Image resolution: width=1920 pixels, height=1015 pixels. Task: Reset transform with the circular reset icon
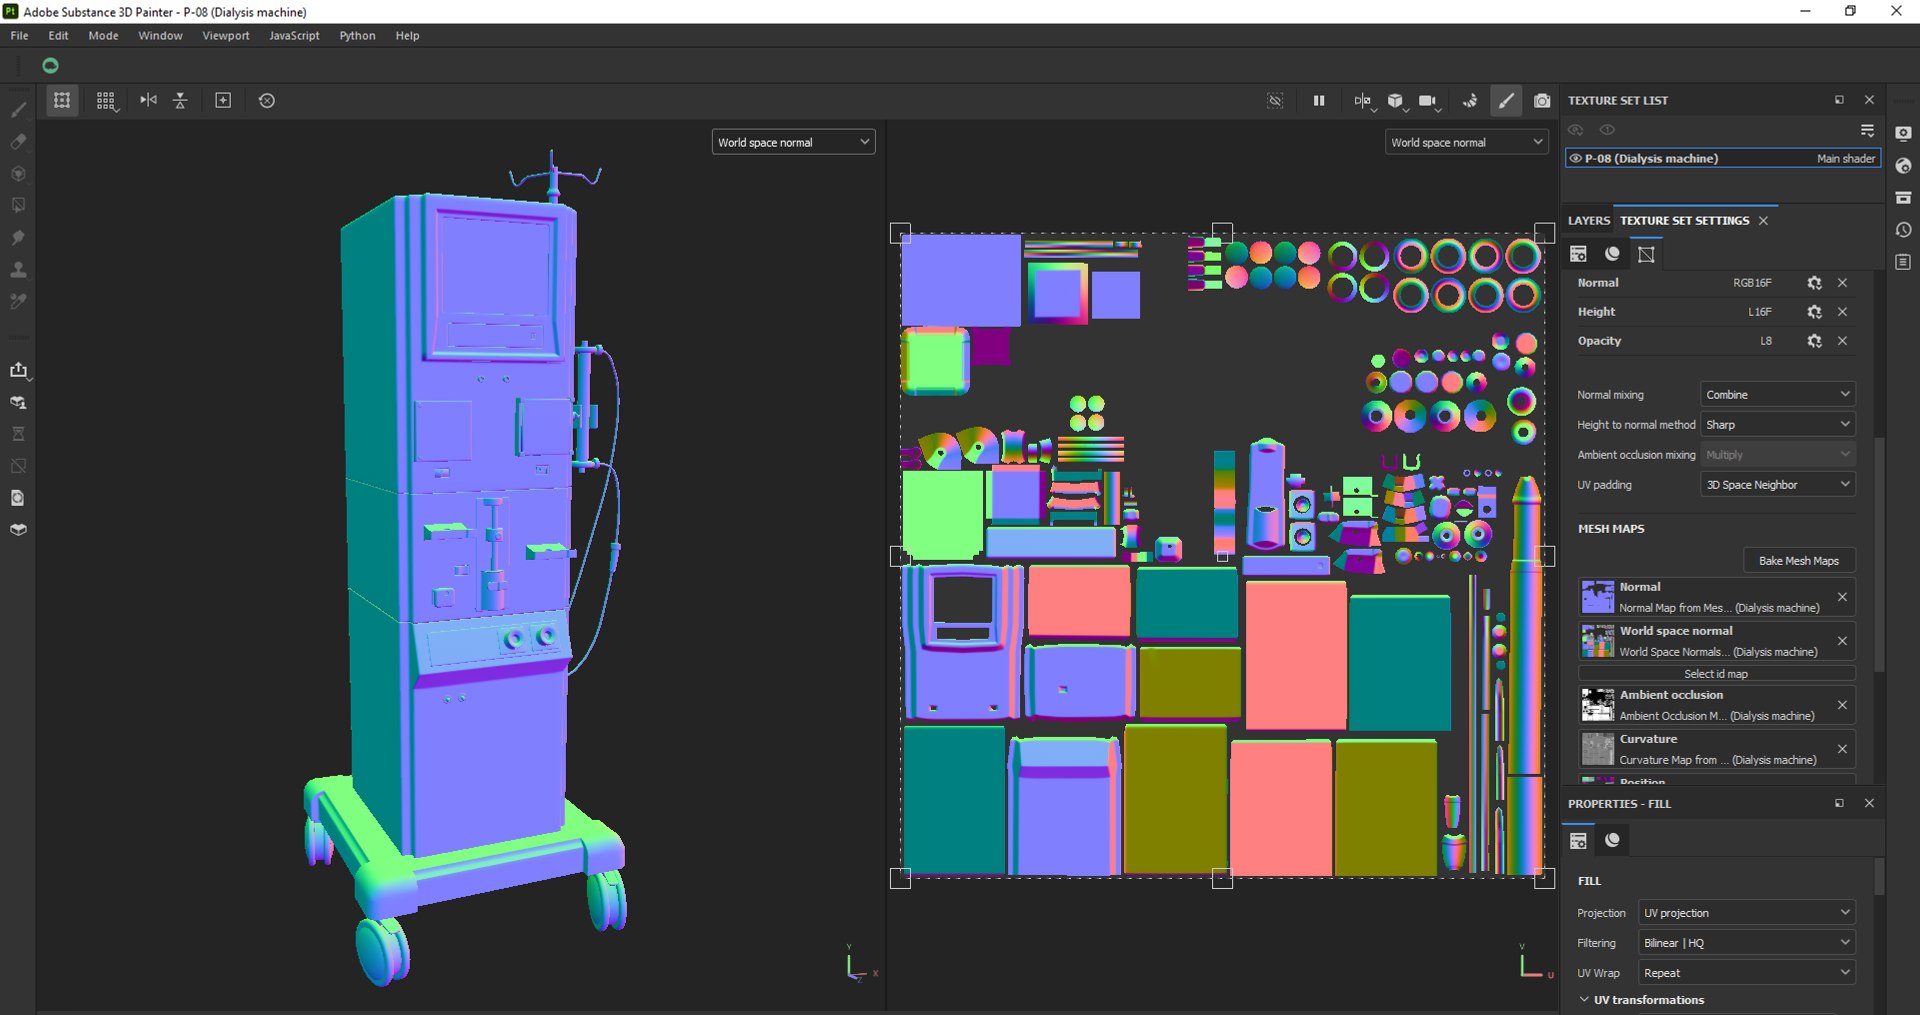[x=267, y=100]
